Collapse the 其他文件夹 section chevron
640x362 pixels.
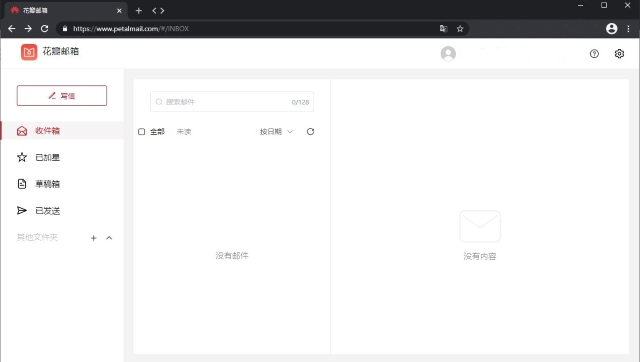(109, 238)
